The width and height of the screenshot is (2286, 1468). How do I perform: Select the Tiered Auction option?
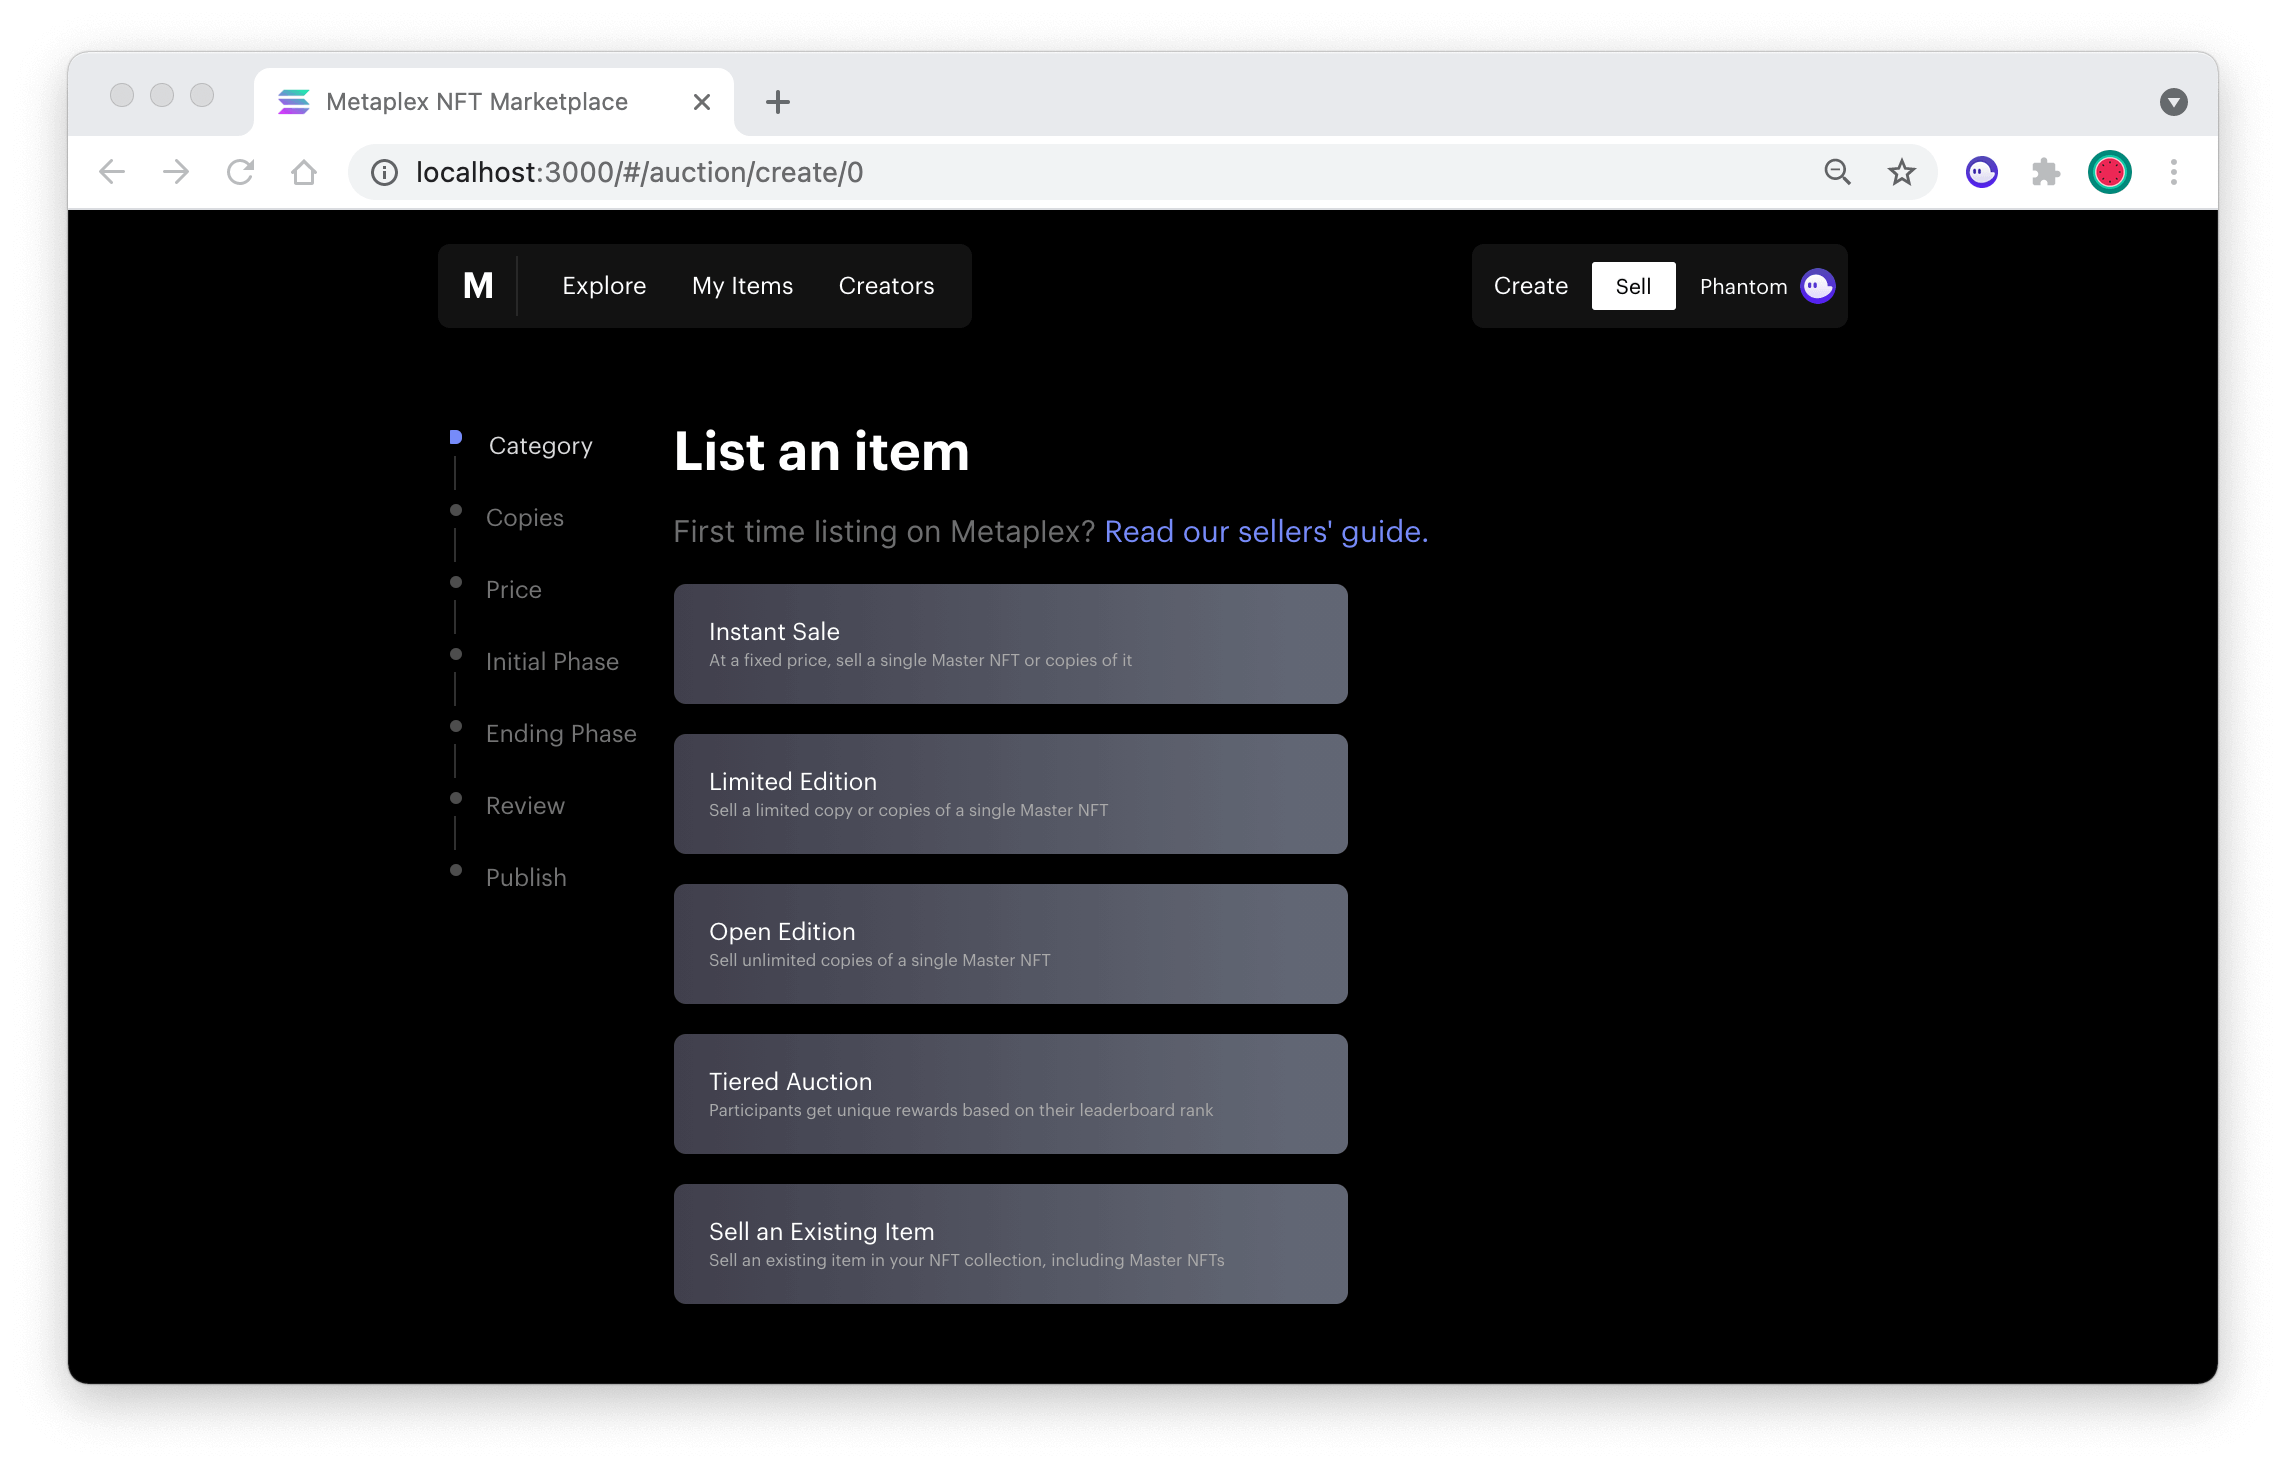tap(1011, 1093)
